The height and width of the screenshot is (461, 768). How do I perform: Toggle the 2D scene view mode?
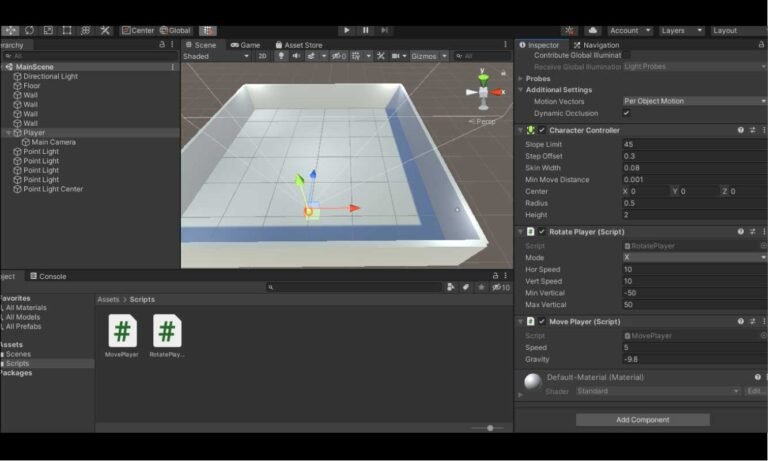click(x=263, y=56)
